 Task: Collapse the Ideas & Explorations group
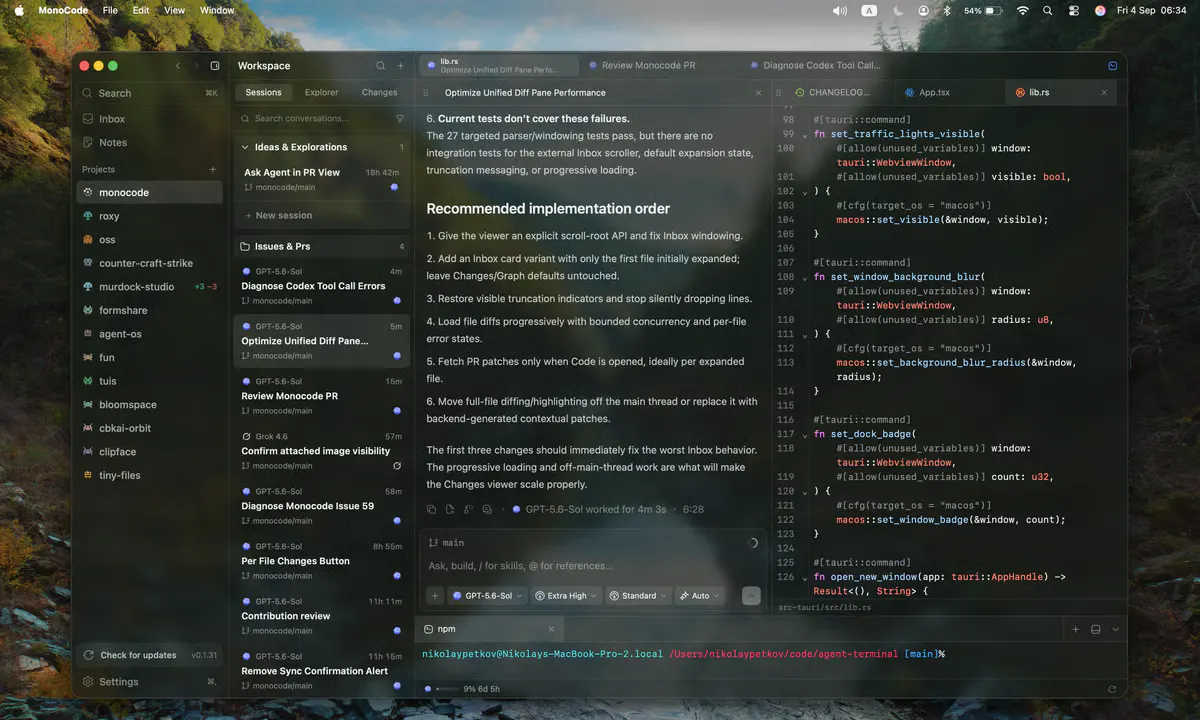coord(245,147)
